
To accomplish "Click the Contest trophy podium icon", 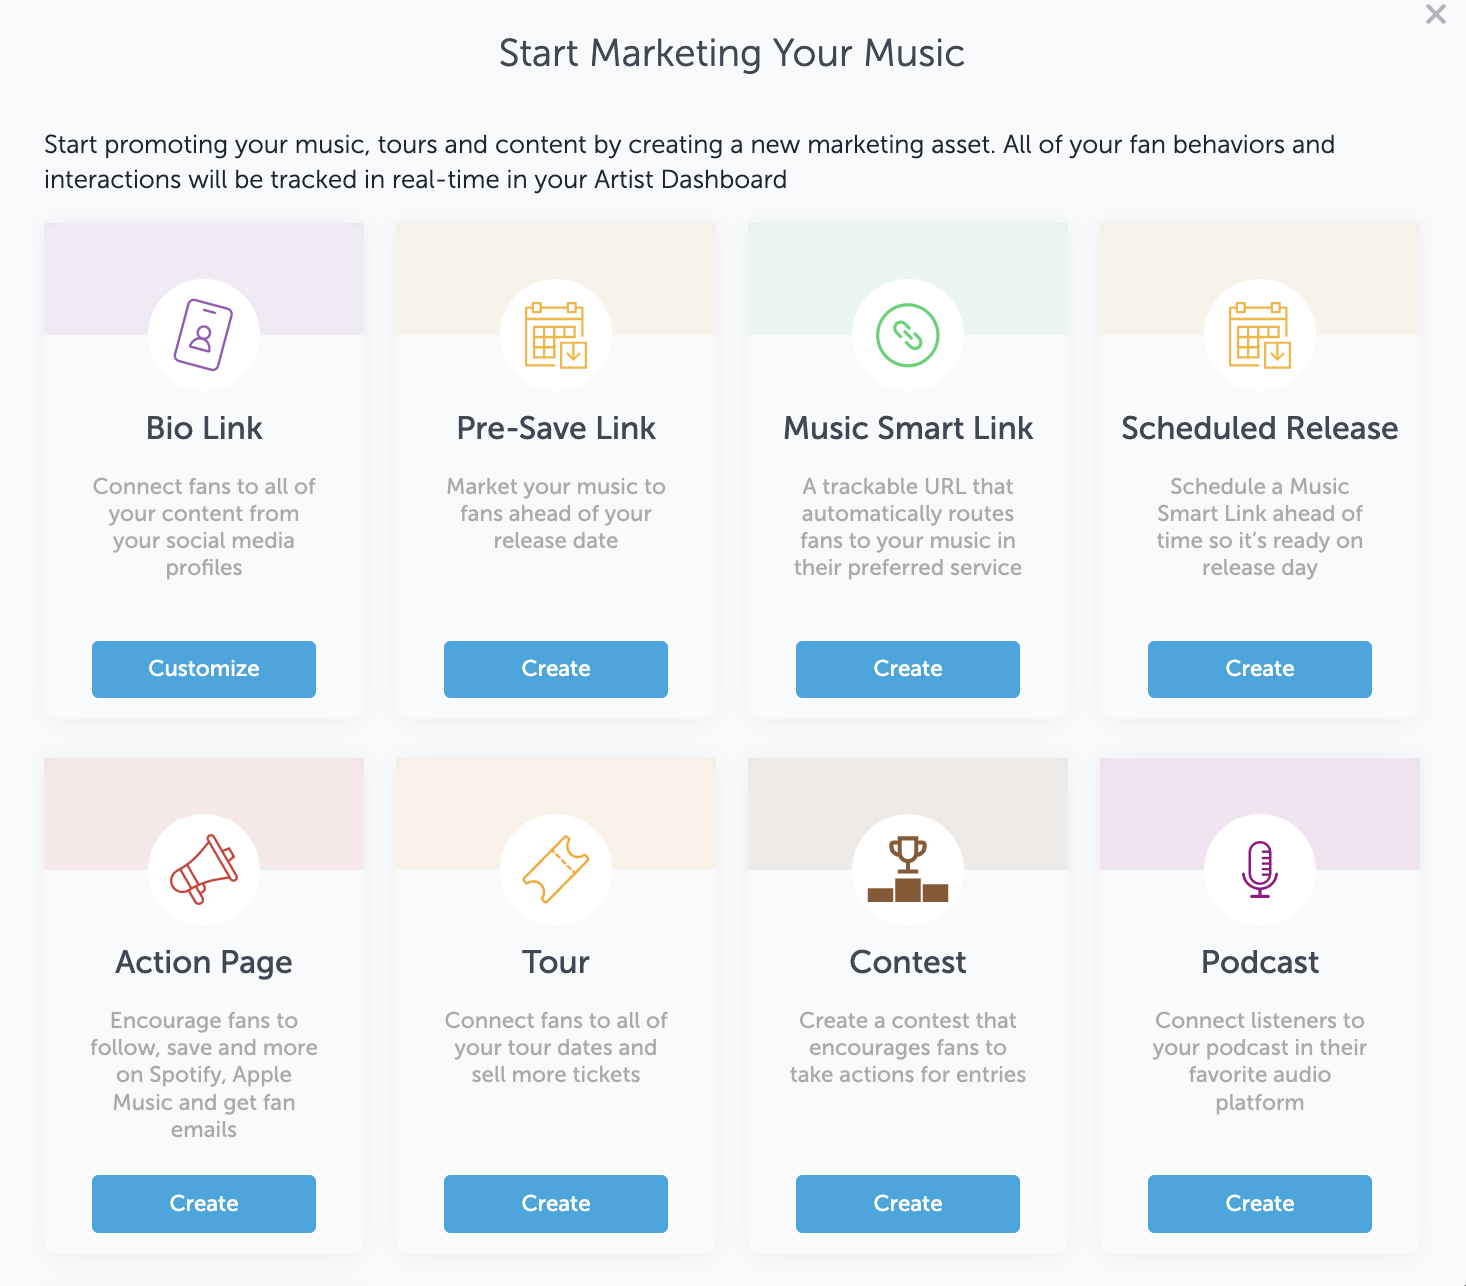I will tap(908, 869).
